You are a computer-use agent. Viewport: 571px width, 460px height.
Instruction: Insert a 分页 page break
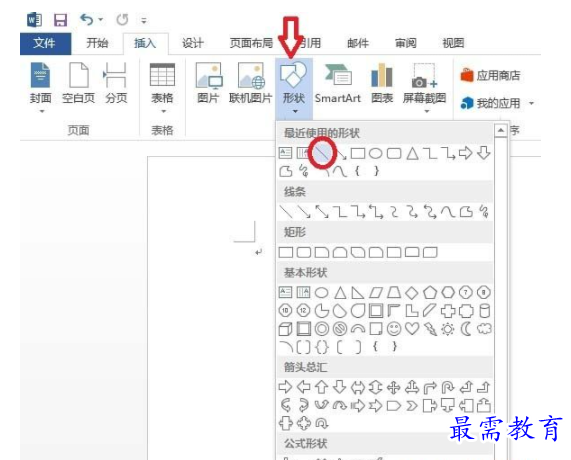[116, 83]
